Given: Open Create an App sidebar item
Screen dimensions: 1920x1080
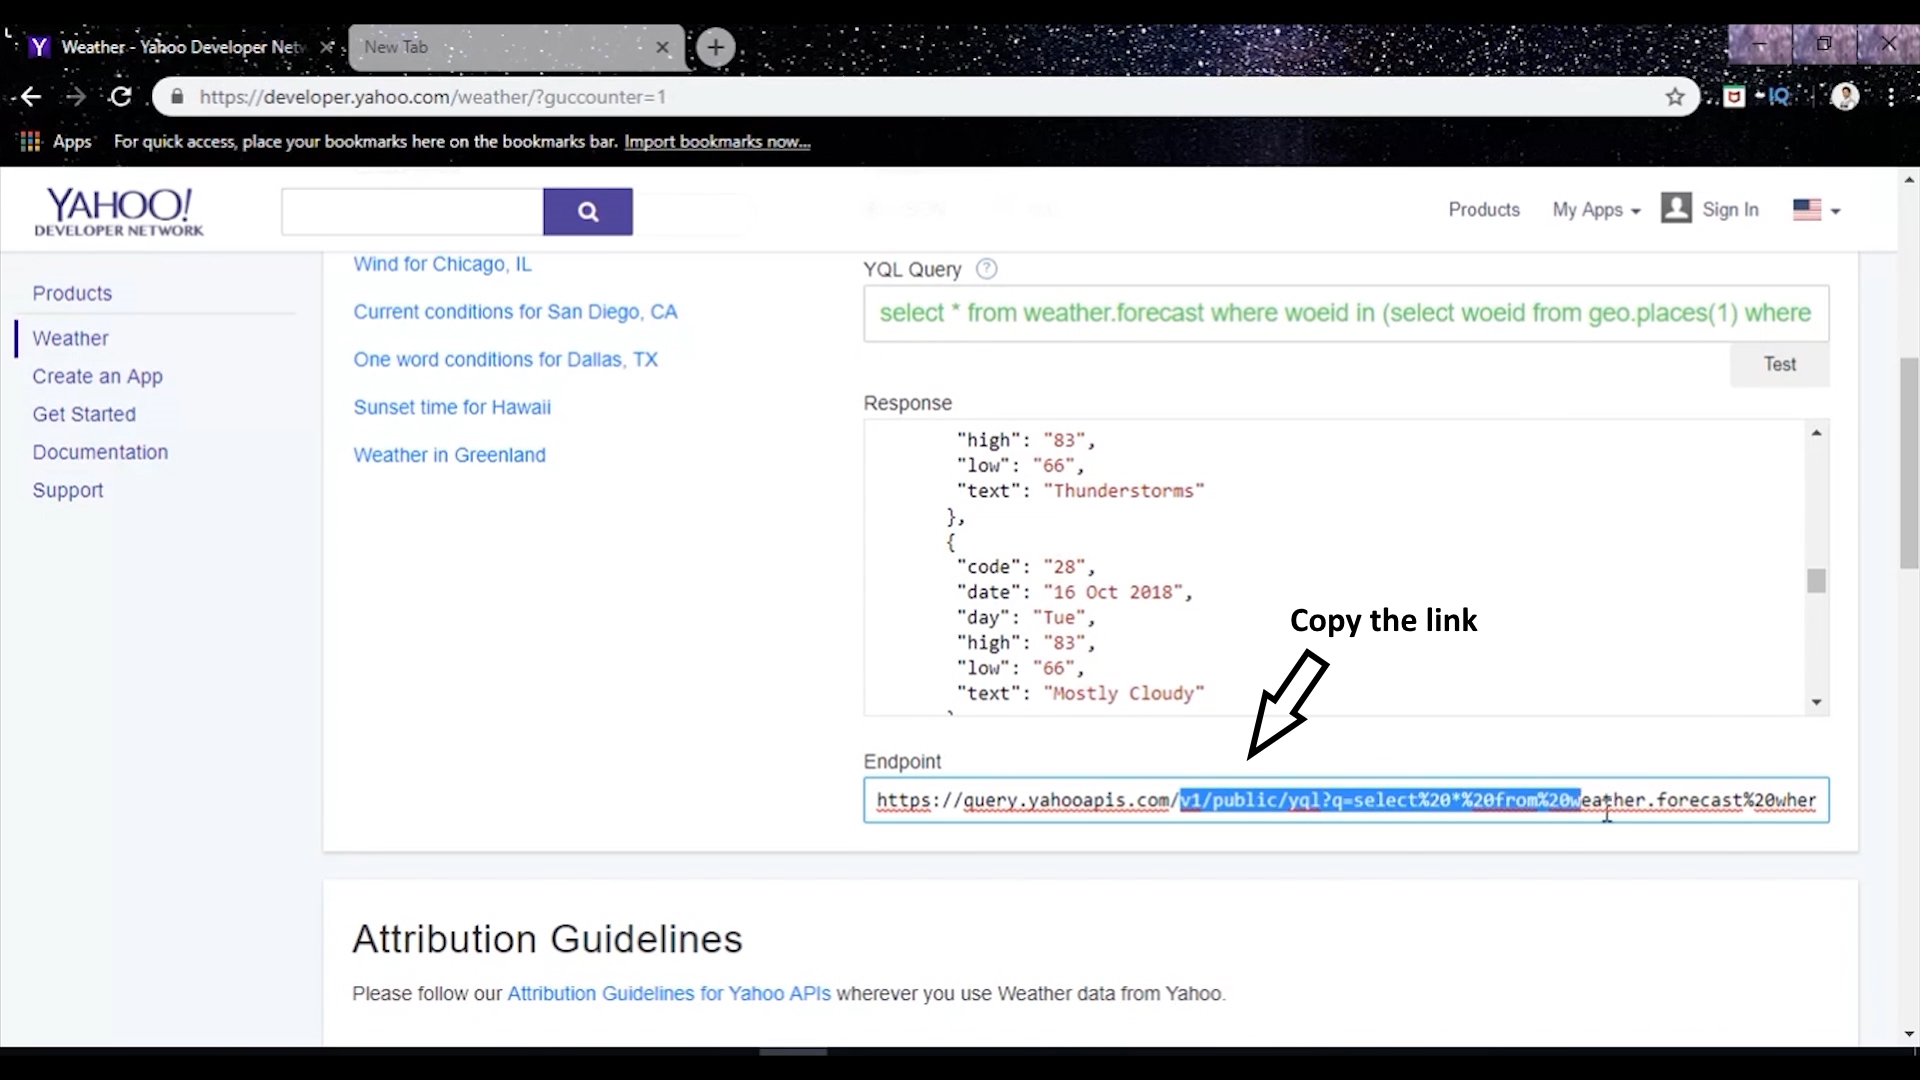Looking at the screenshot, I should 97,376.
